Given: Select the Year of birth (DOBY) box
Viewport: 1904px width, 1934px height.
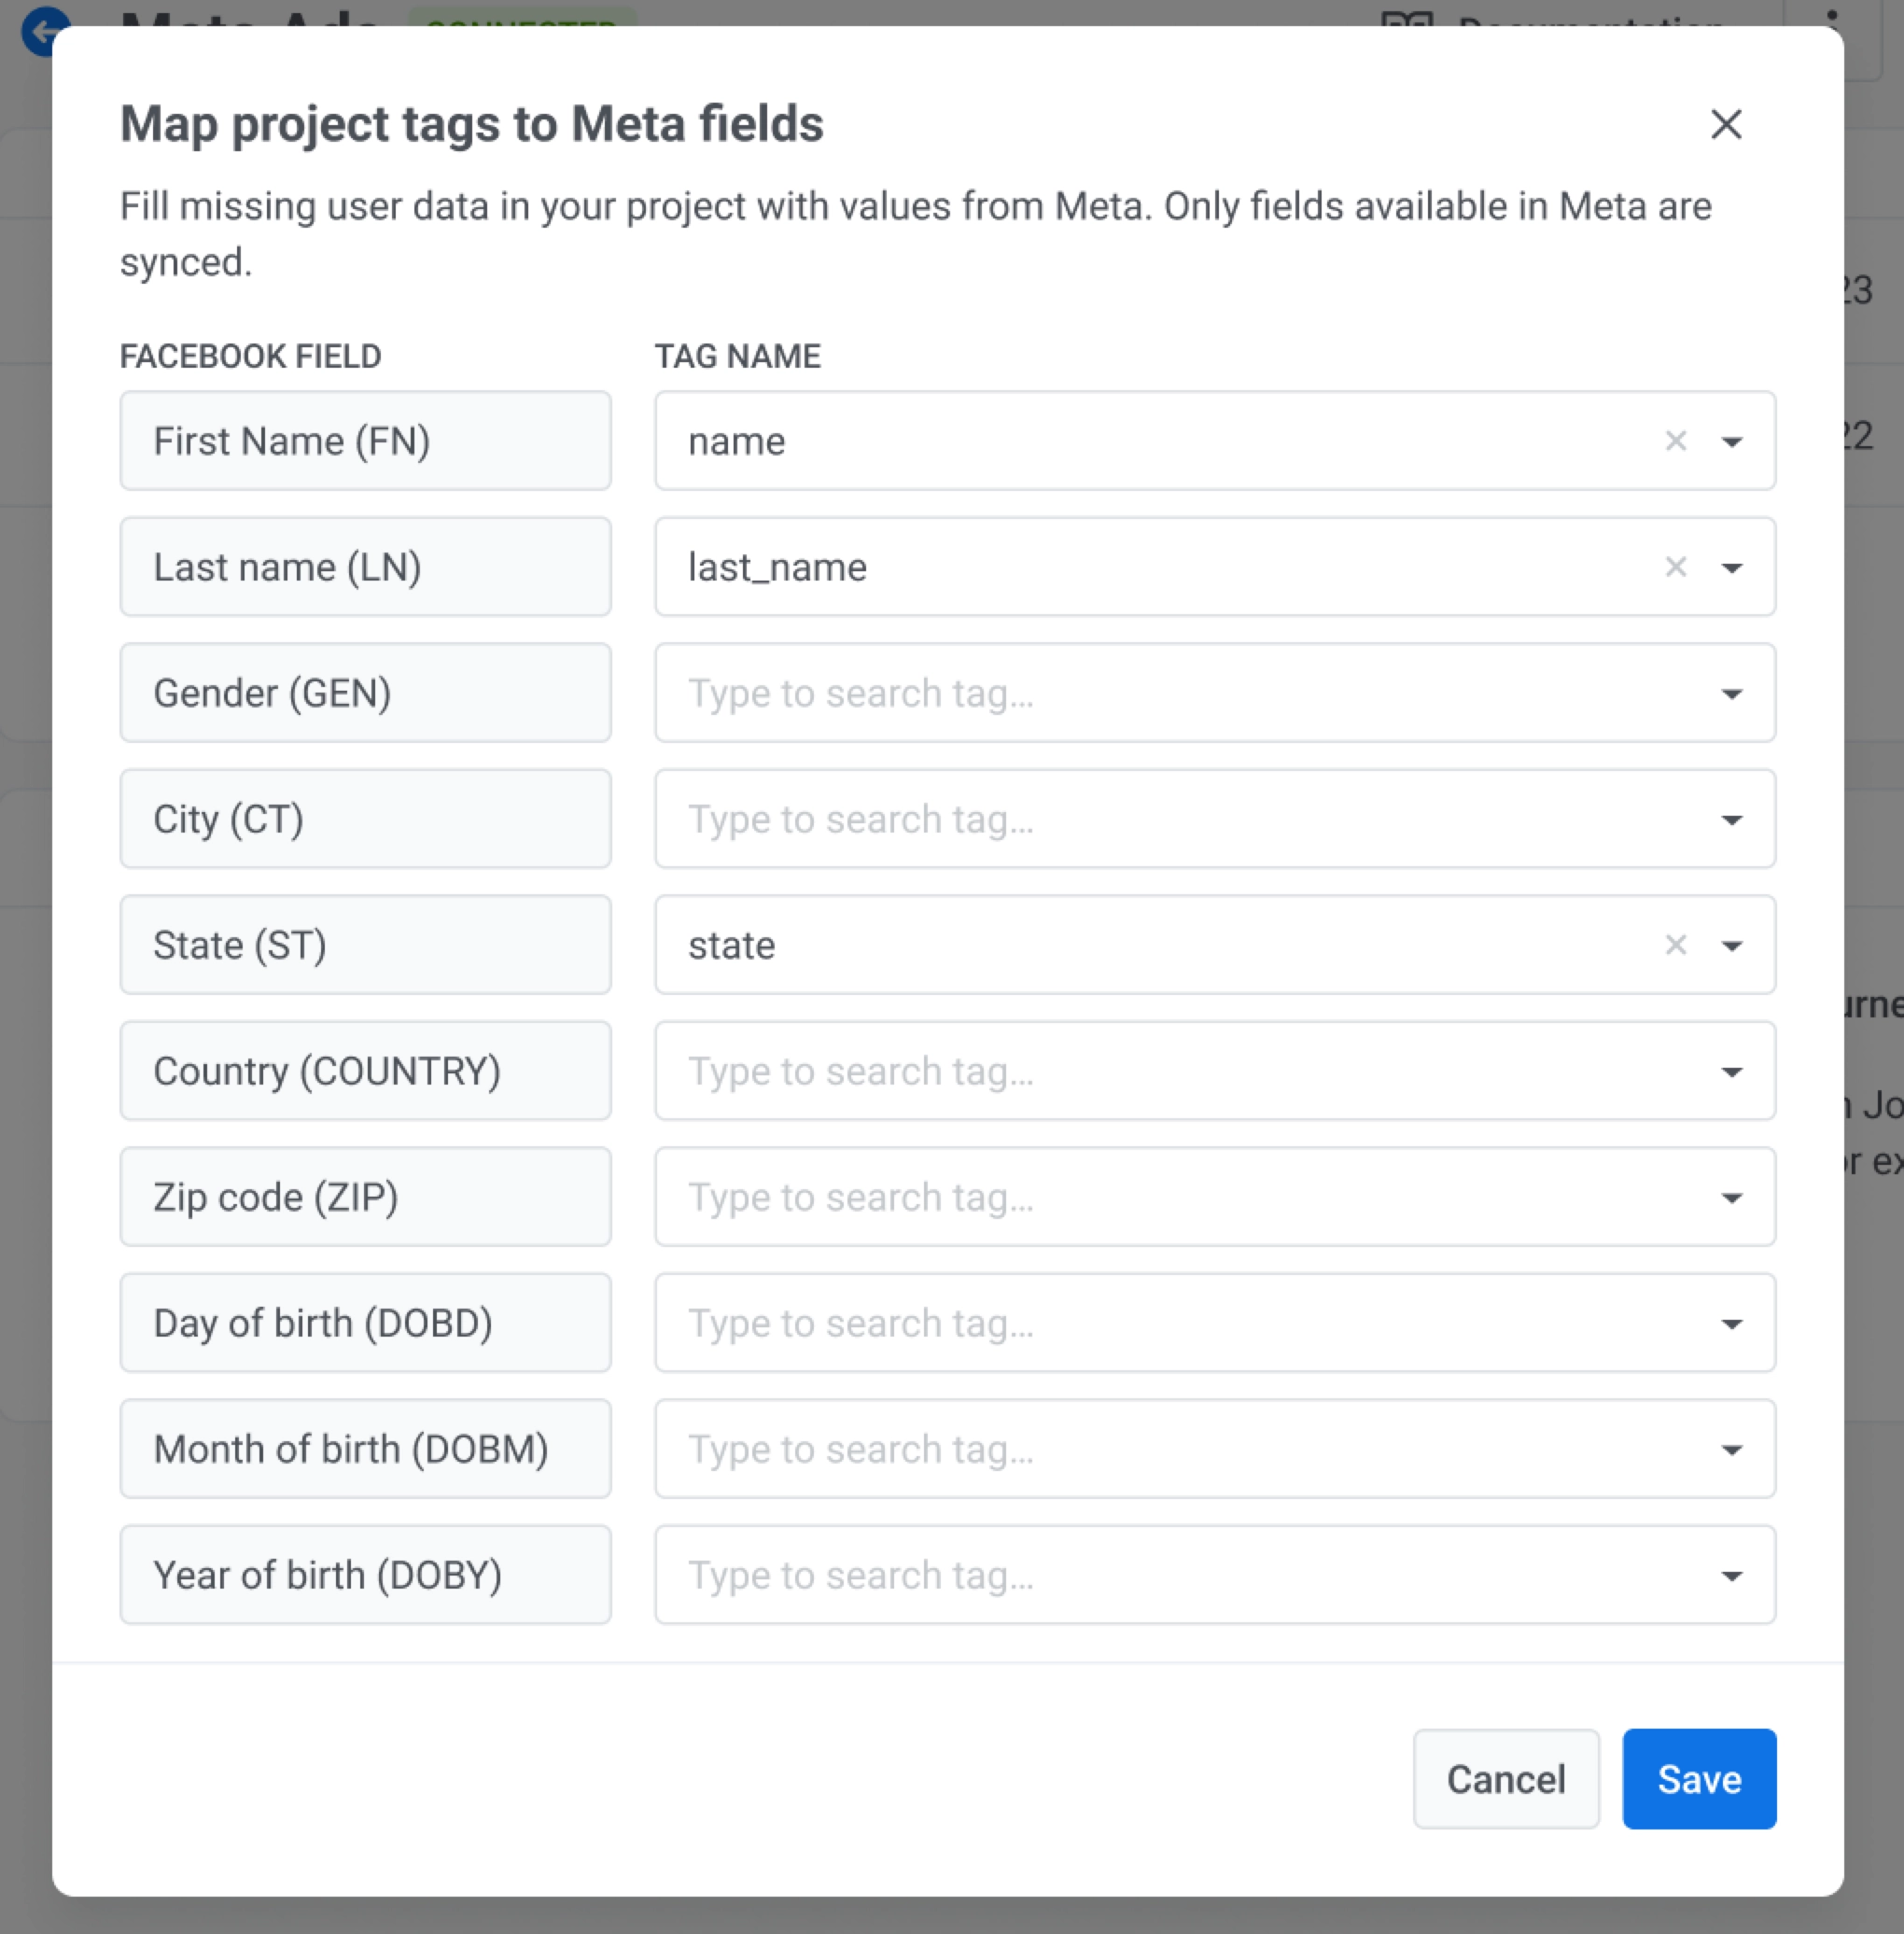Looking at the screenshot, I should (365, 1575).
